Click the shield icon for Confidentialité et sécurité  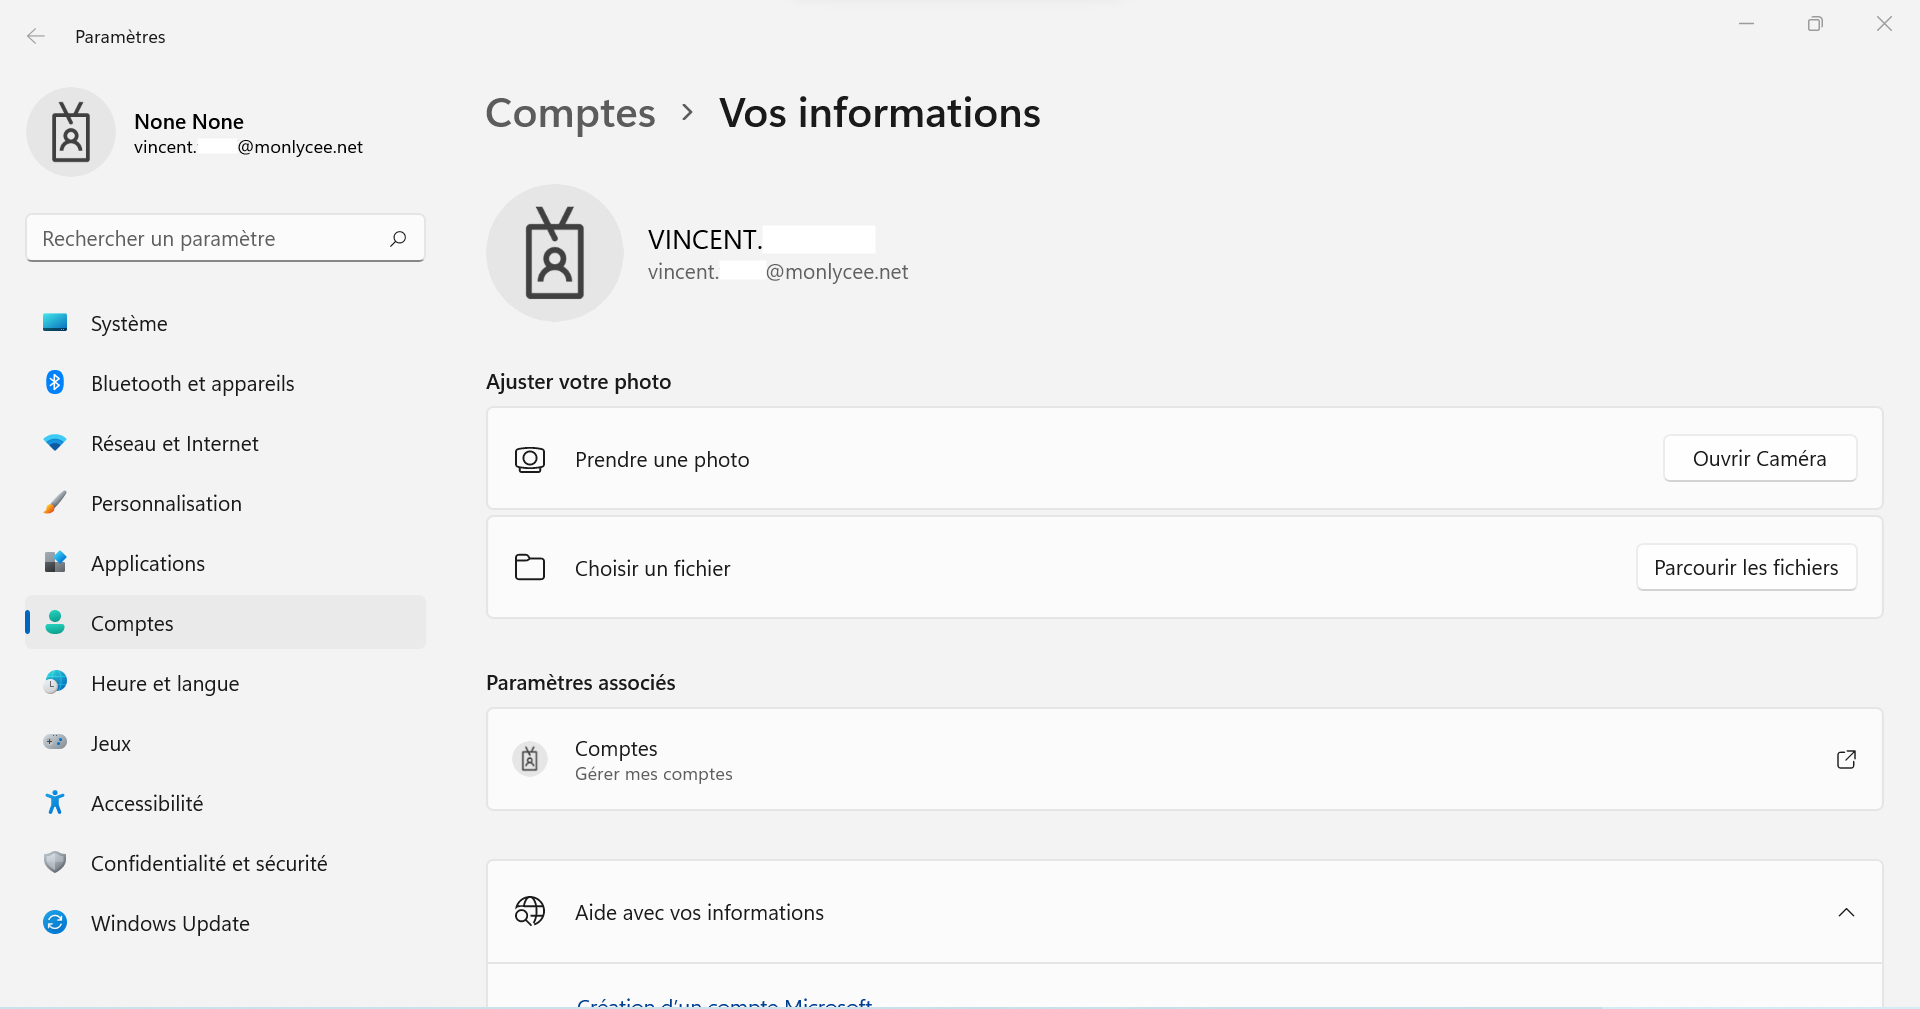click(55, 862)
